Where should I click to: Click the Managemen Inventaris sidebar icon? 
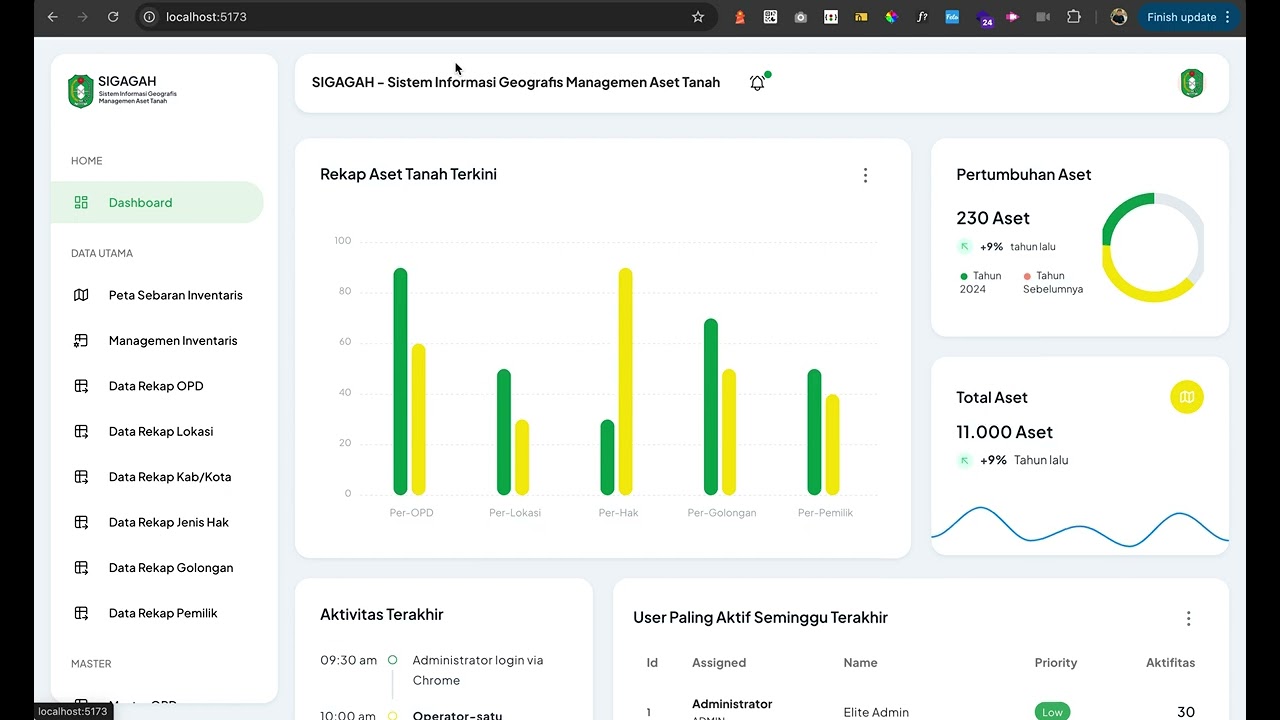coord(81,341)
